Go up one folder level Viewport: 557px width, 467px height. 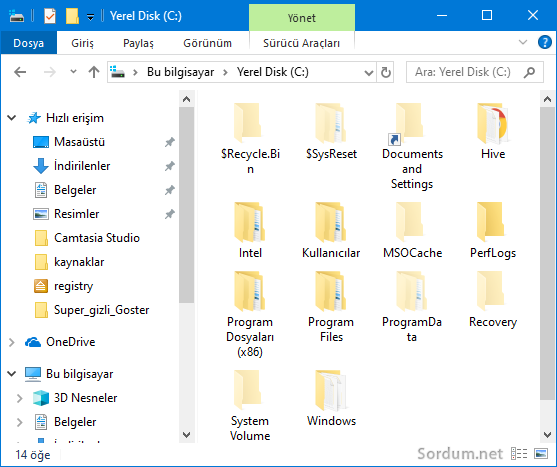94,72
